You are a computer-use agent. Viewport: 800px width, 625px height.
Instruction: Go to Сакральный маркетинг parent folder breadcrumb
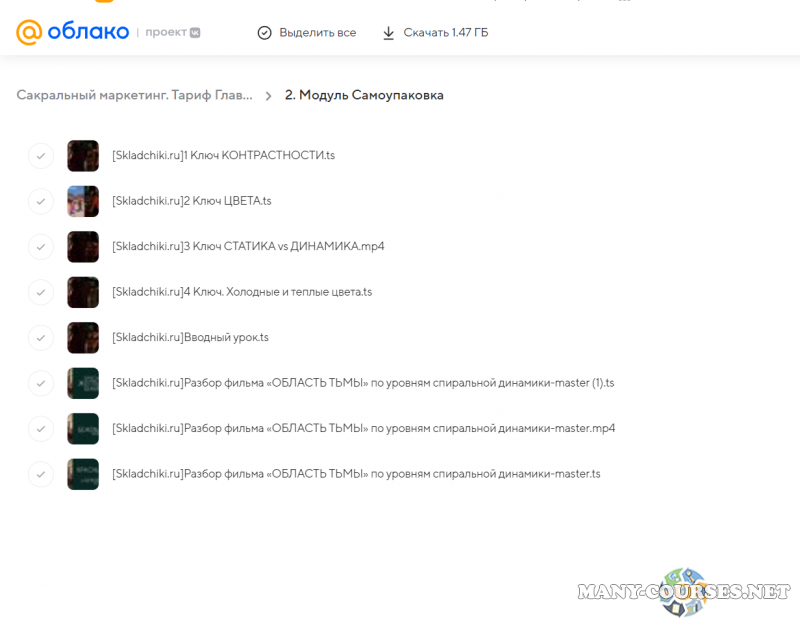pos(134,95)
